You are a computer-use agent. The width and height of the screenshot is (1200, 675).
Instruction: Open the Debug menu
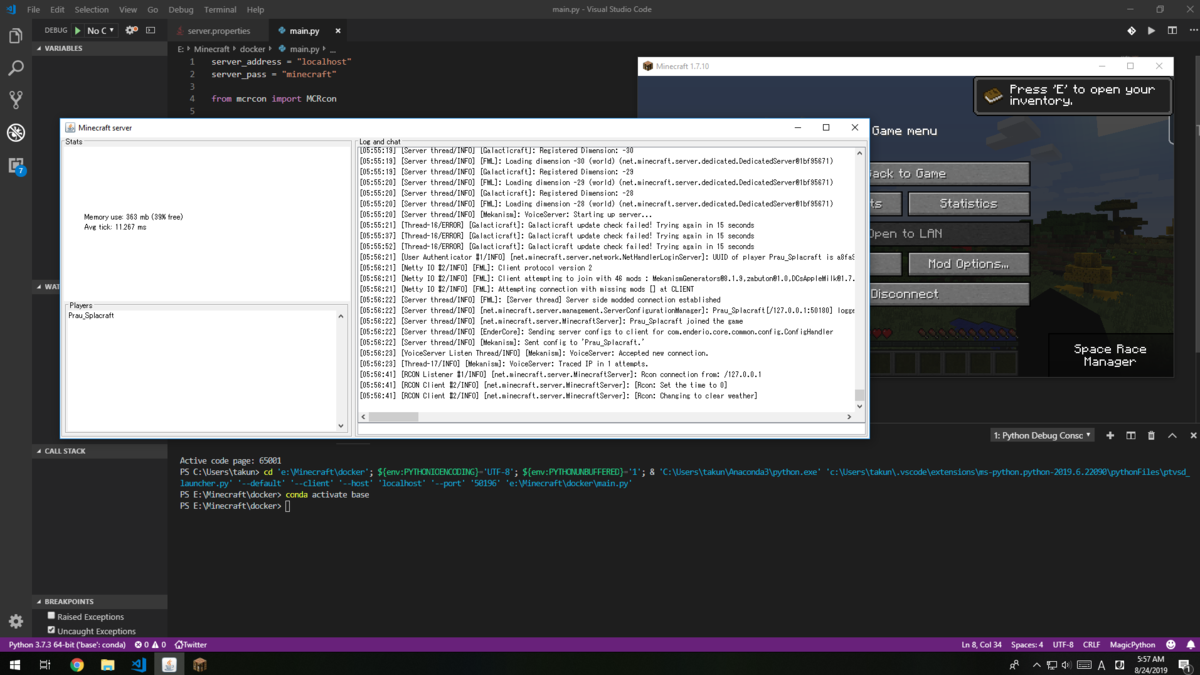[181, 9]
